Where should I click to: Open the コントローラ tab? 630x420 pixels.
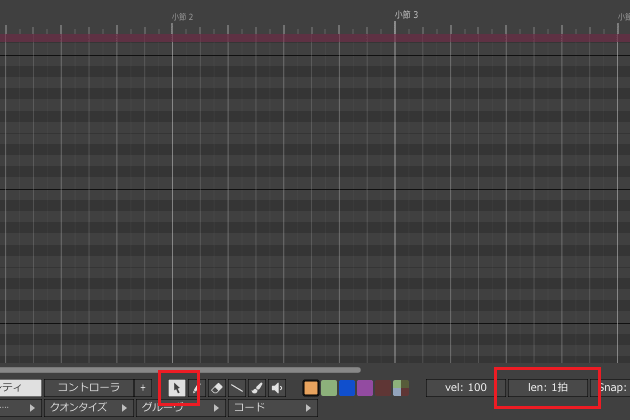pyautogui.click(x=88, y=388)
